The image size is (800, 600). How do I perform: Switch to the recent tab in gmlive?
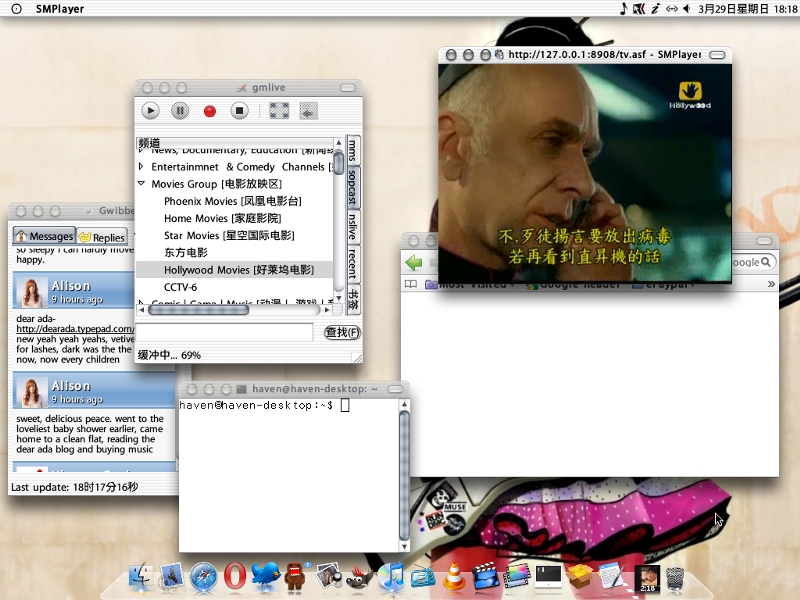tap(353, 263)
